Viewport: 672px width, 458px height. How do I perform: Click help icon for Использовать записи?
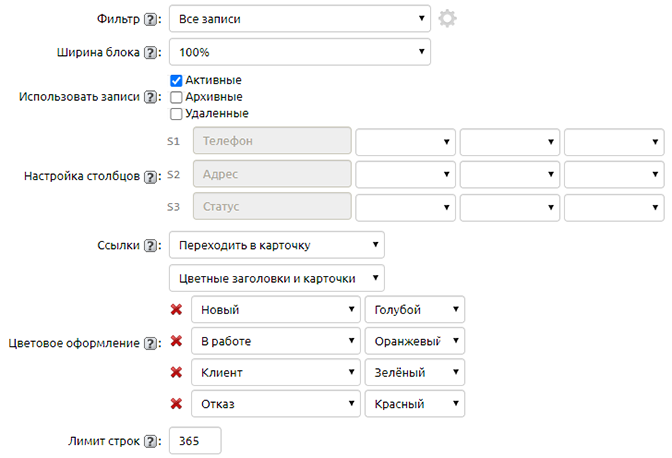click(150, 97)
